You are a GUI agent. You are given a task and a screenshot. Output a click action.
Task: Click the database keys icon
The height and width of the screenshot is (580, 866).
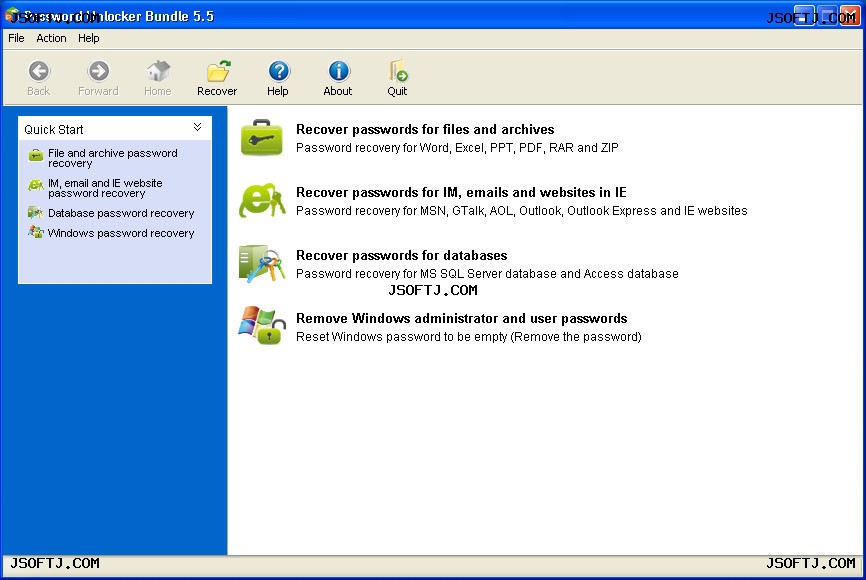point(262,263)
